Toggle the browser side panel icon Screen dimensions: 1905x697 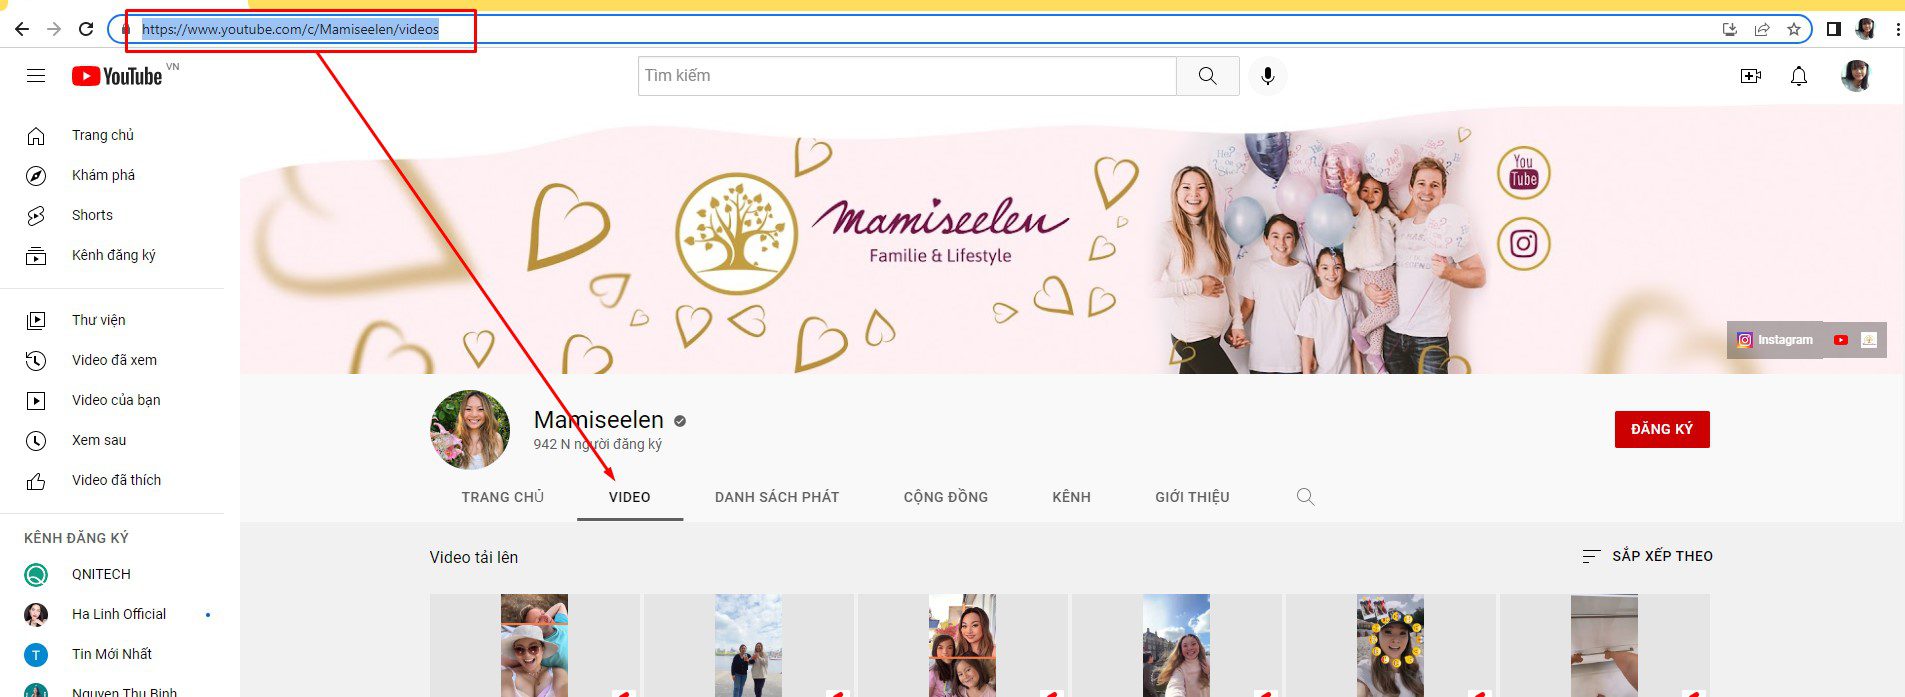click(x=1833, y=29)
